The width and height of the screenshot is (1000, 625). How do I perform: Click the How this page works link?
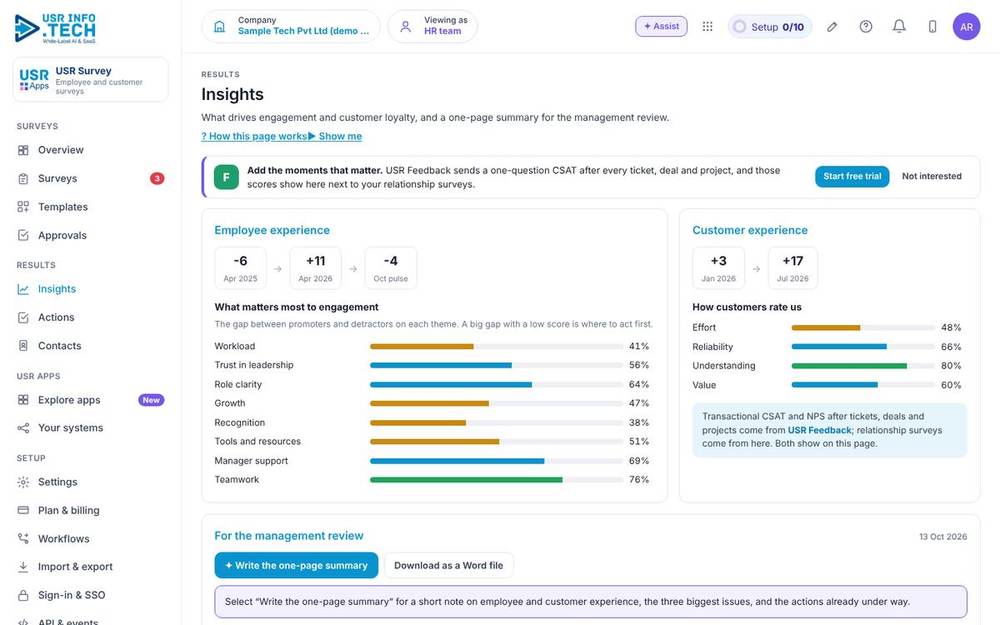[254, 136]
